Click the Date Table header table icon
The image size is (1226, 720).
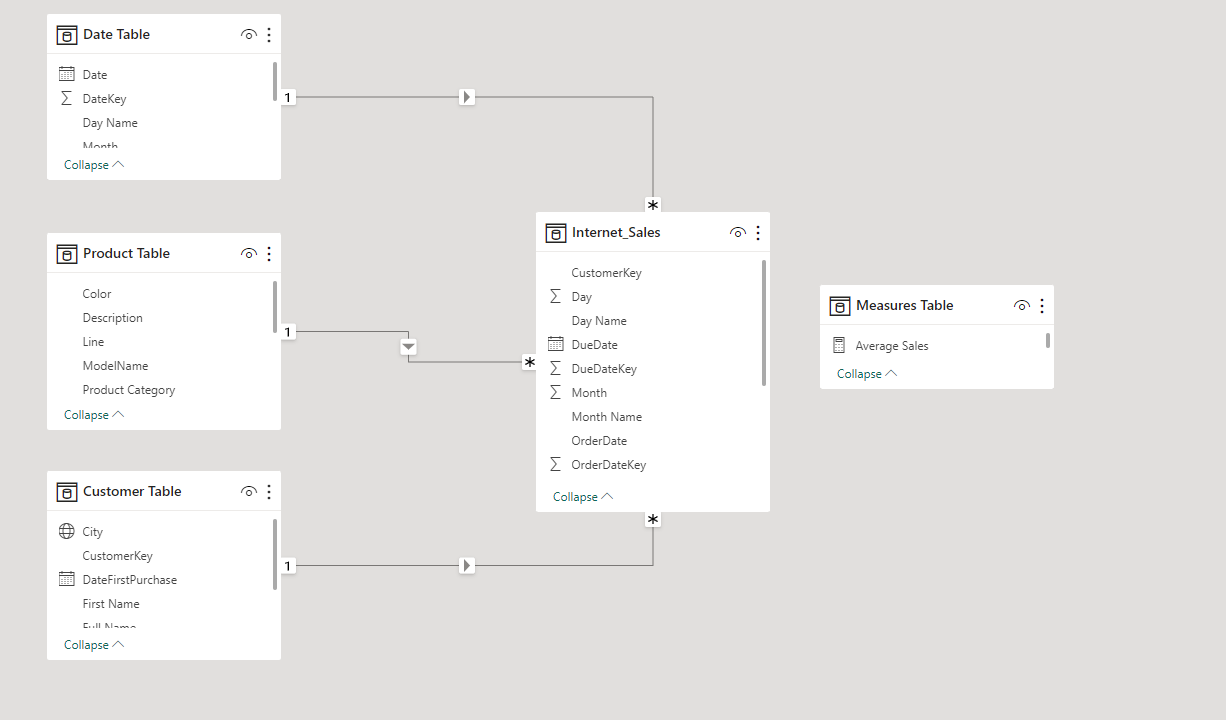pos(67,35)
